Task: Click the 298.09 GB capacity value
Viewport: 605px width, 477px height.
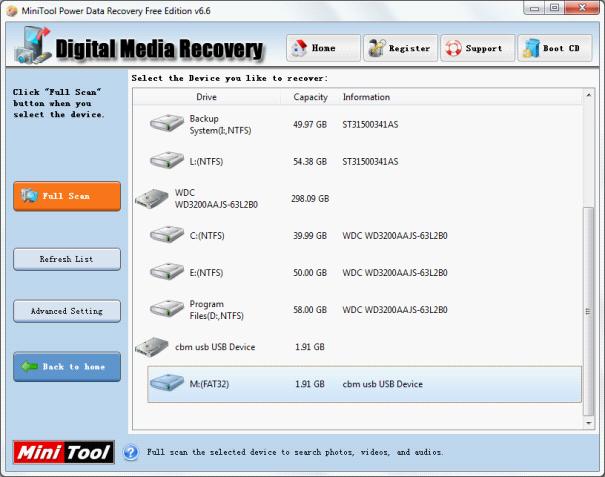Action: [310, 198]
